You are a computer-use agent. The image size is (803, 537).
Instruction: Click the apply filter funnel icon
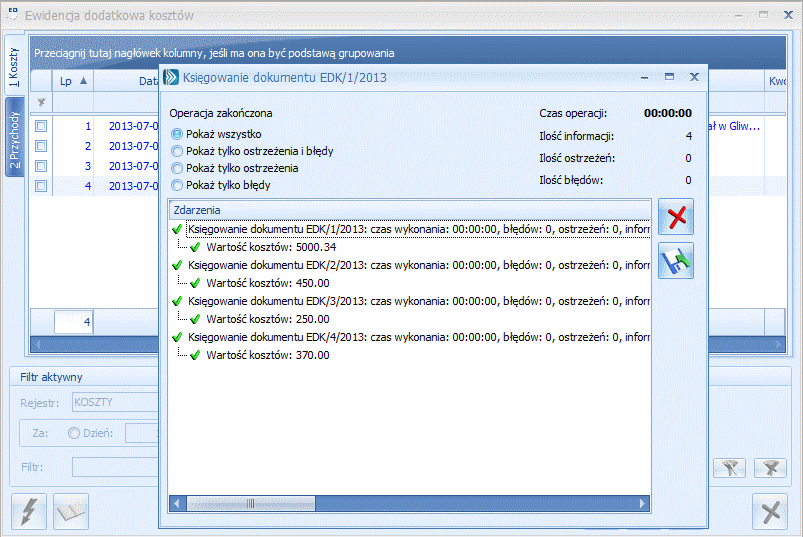click(729, 467)
